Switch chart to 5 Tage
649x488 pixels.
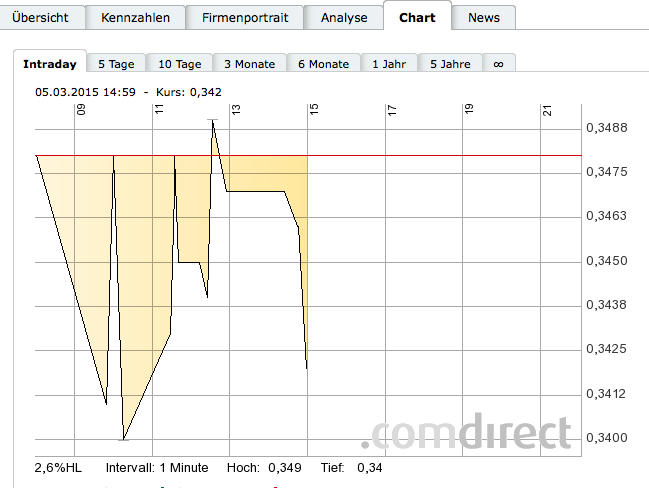pos(116,64)
